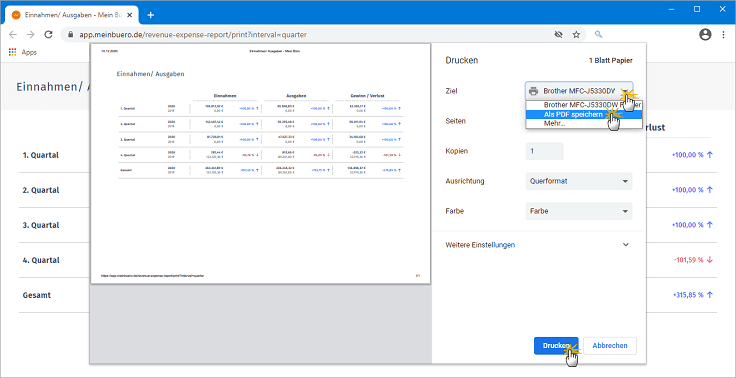Click the Kopien number field
Image resolution: width=736 pixels, height=378 pixels.
[544, 151]
